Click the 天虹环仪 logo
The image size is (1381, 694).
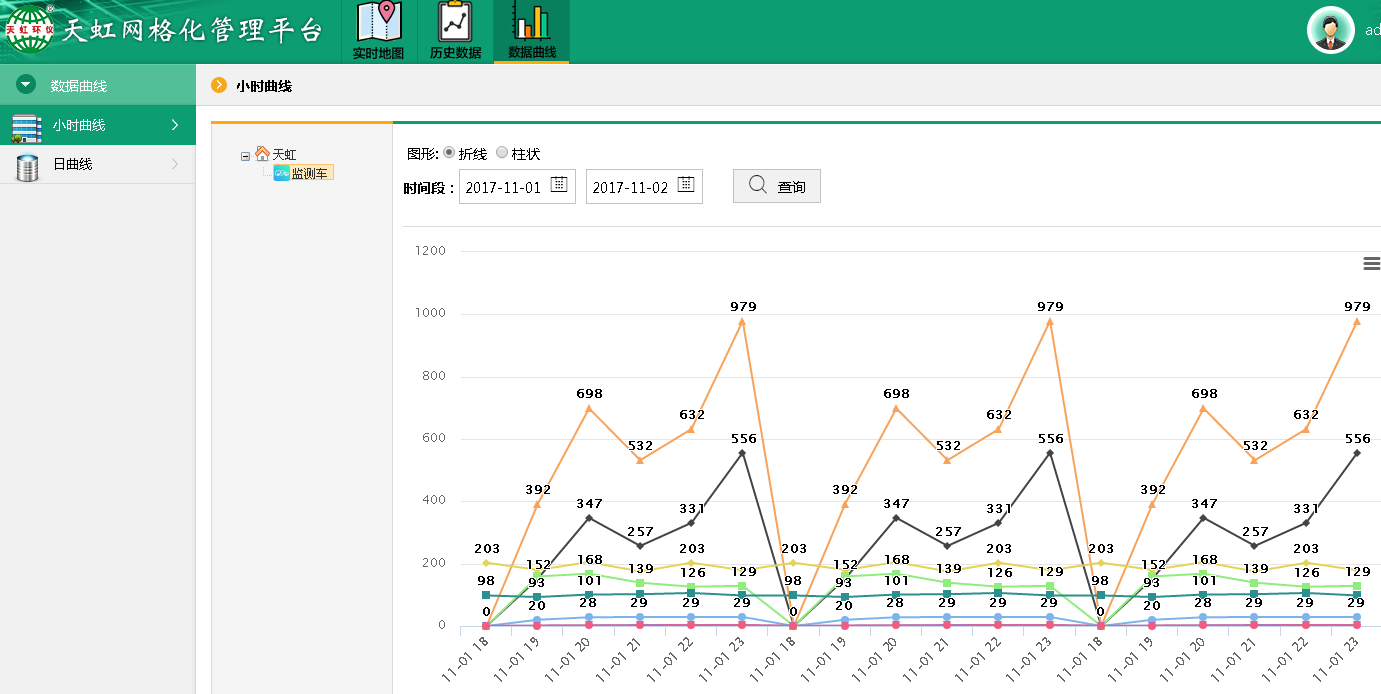coord(29,30)
